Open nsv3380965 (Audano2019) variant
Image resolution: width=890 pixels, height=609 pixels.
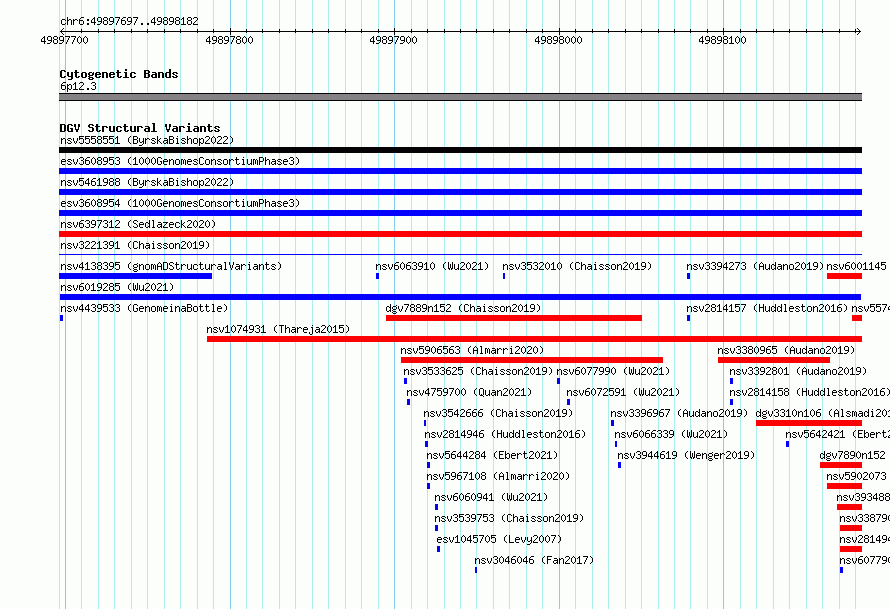point(786,350)
